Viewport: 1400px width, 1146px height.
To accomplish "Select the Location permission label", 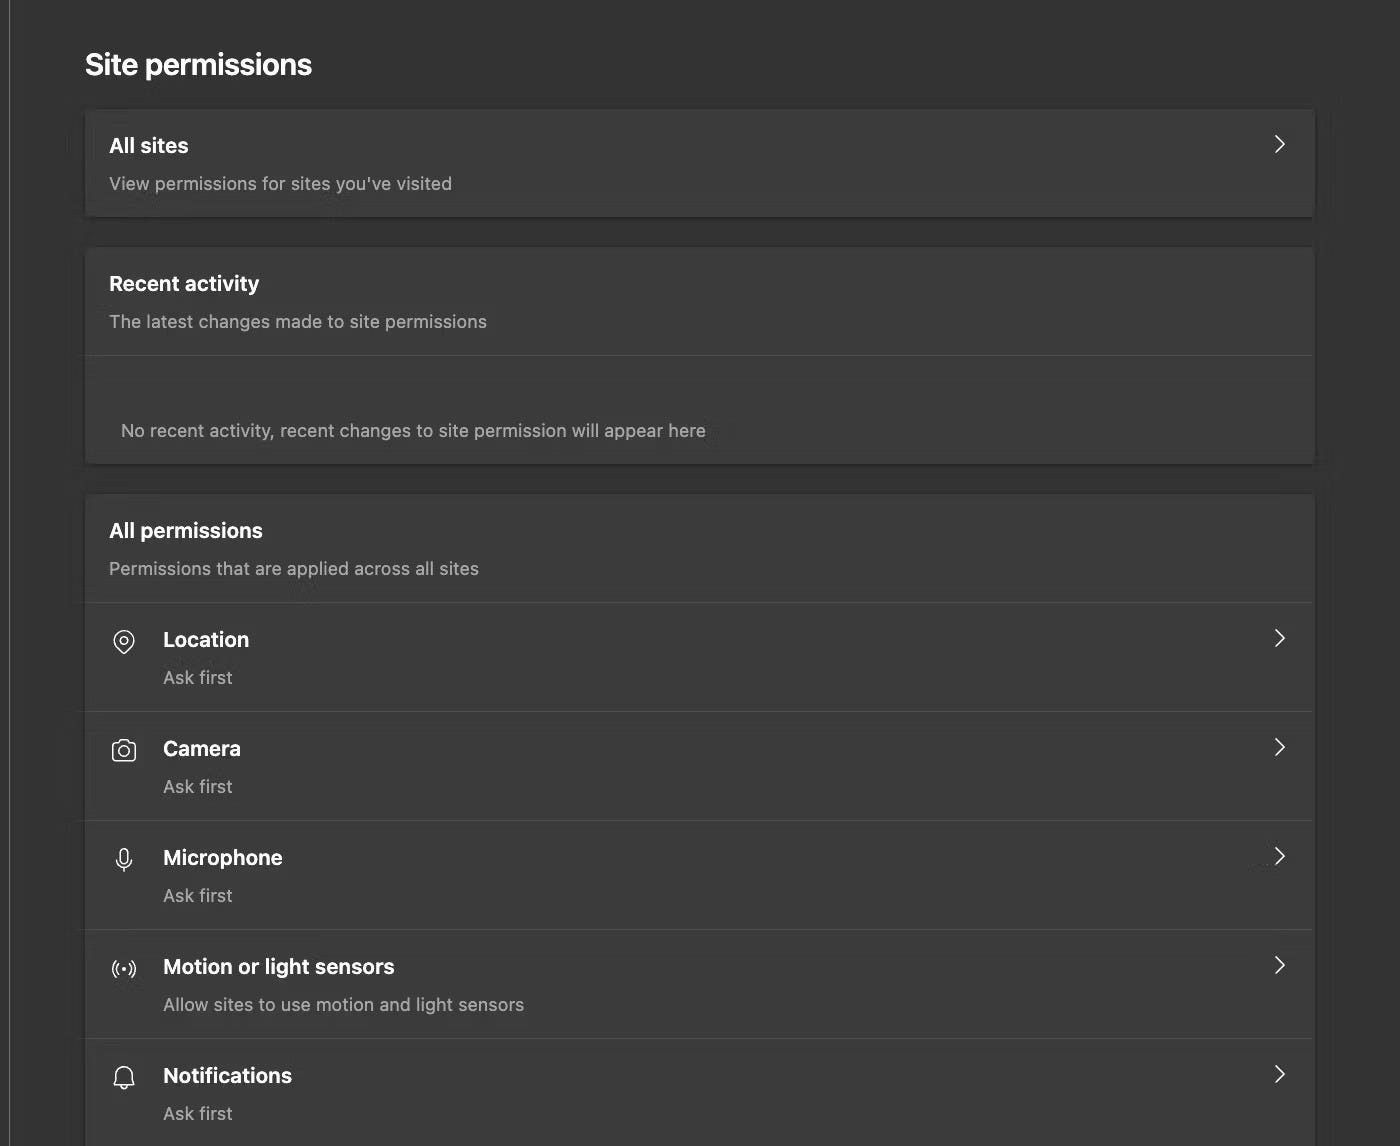I will [206, 640].
